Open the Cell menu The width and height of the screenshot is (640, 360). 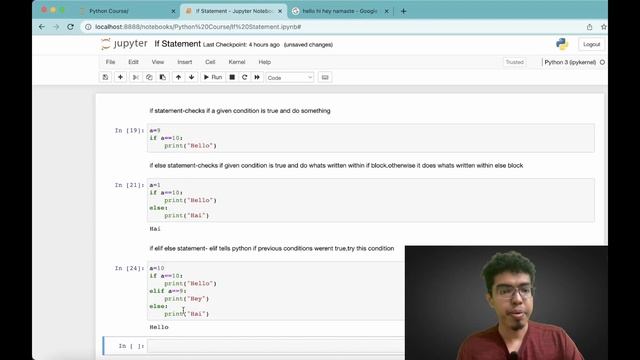point(210,62)
